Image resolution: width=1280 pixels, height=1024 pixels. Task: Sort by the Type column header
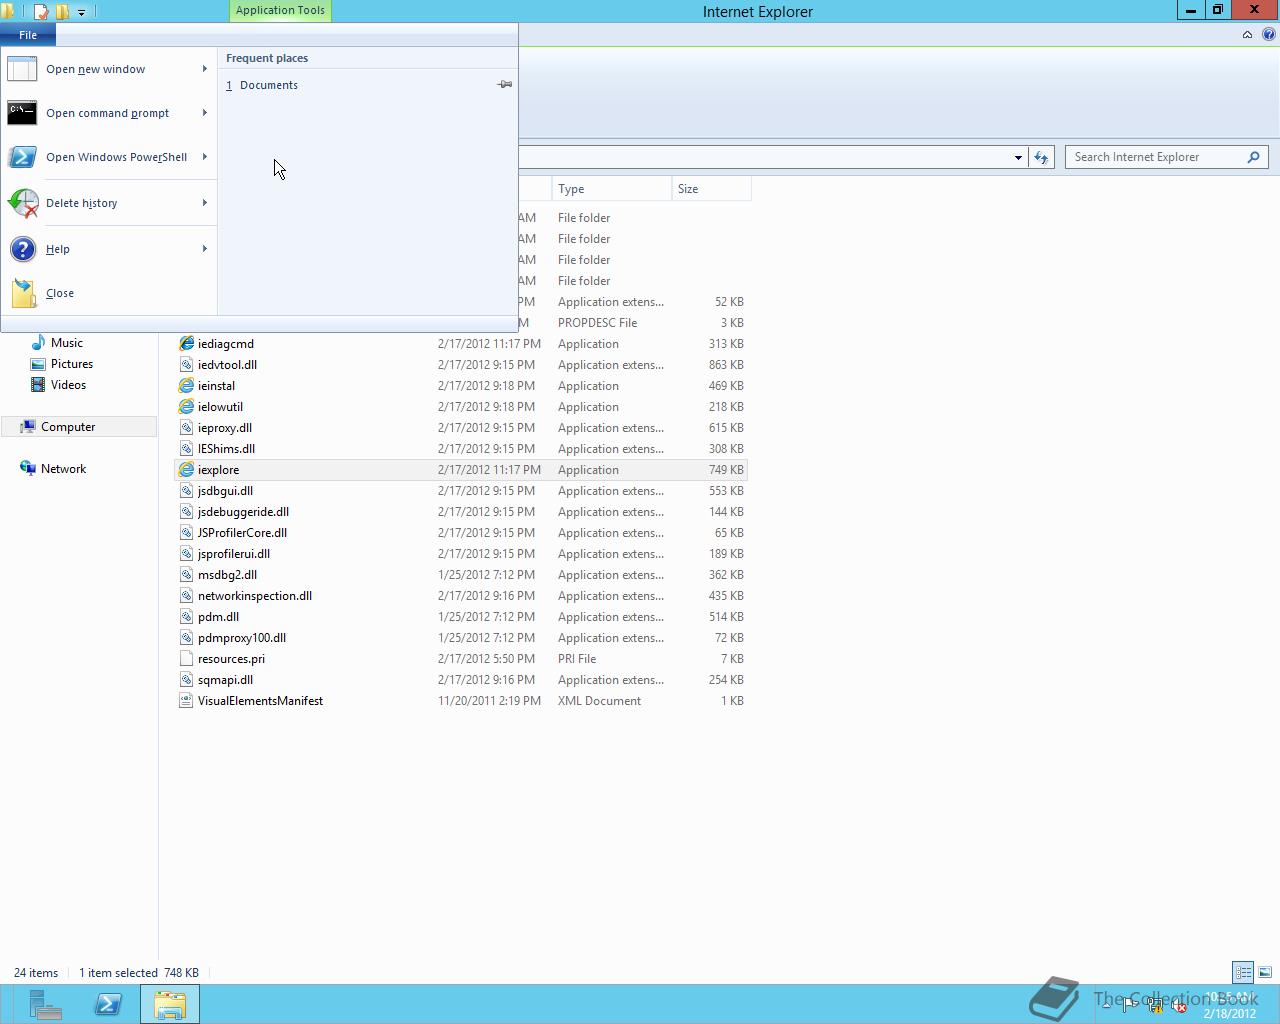click(611, 189)
